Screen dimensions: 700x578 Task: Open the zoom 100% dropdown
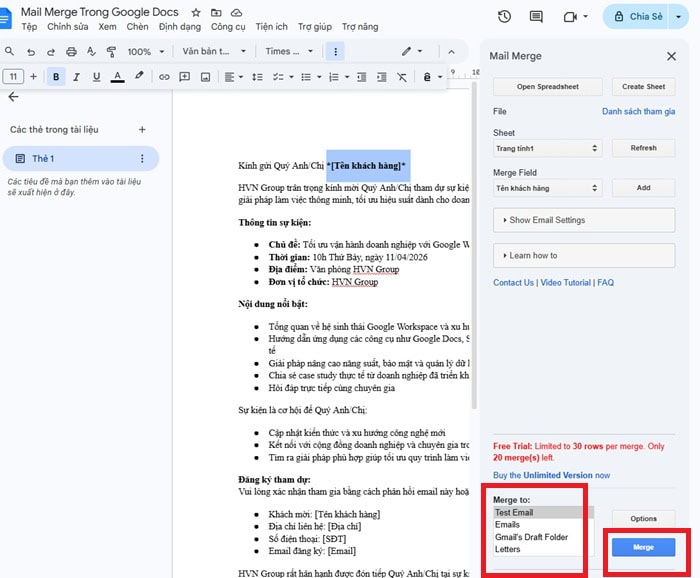[146, 52]
